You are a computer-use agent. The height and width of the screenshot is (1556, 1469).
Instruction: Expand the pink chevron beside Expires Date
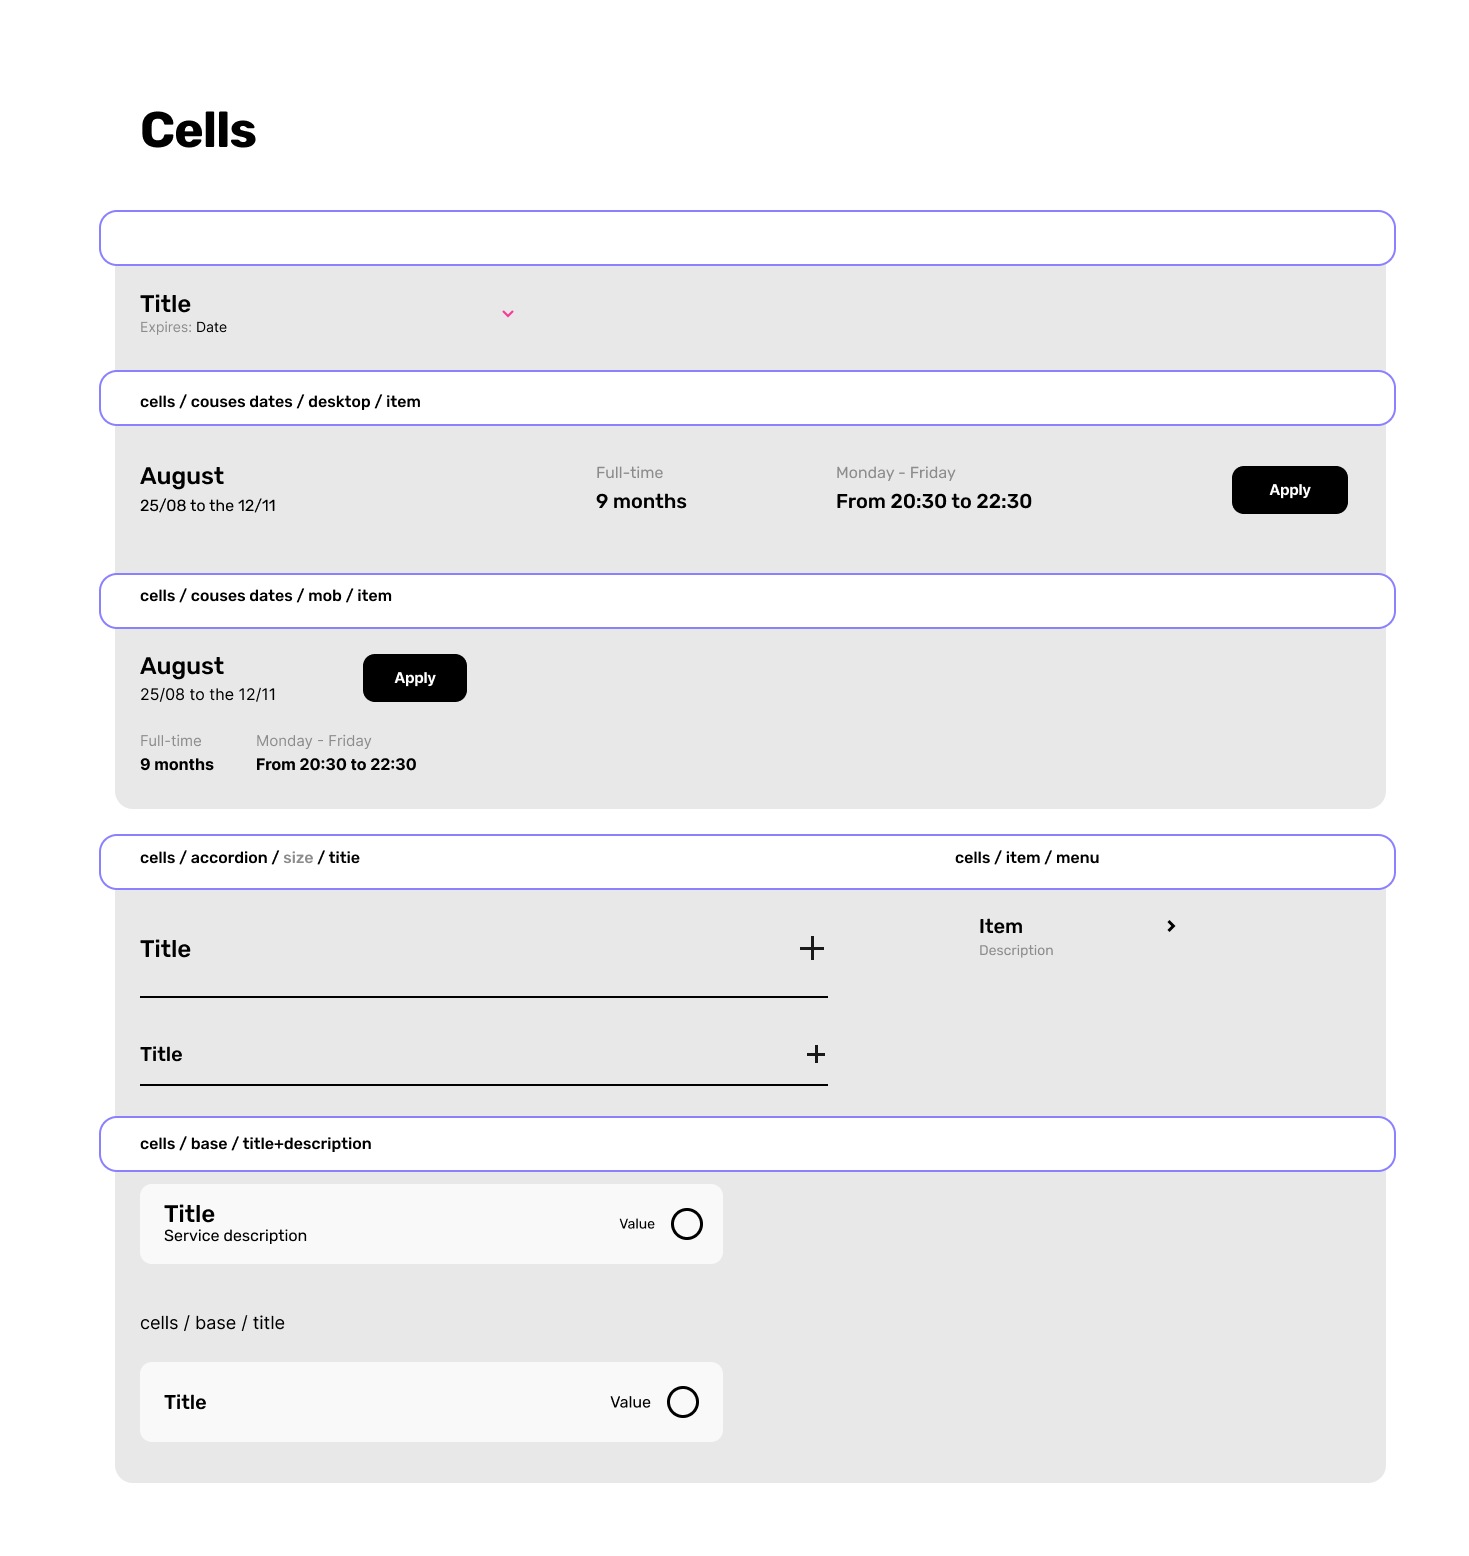pyautogui.click(x=508, y=314)
